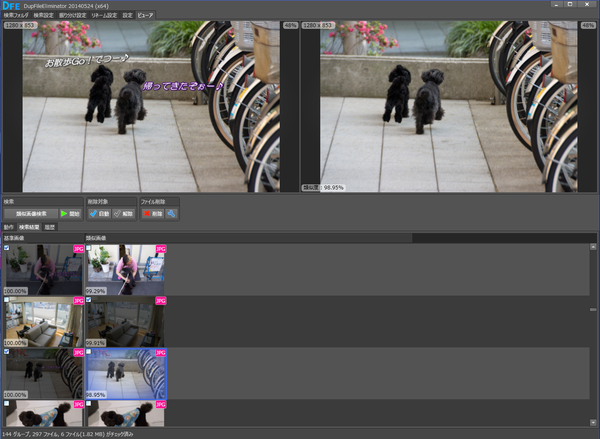Image resolution: width=600 pixels, height=439 pixels.
Task: Open the リネーム設定 tab
Action: 104,15
